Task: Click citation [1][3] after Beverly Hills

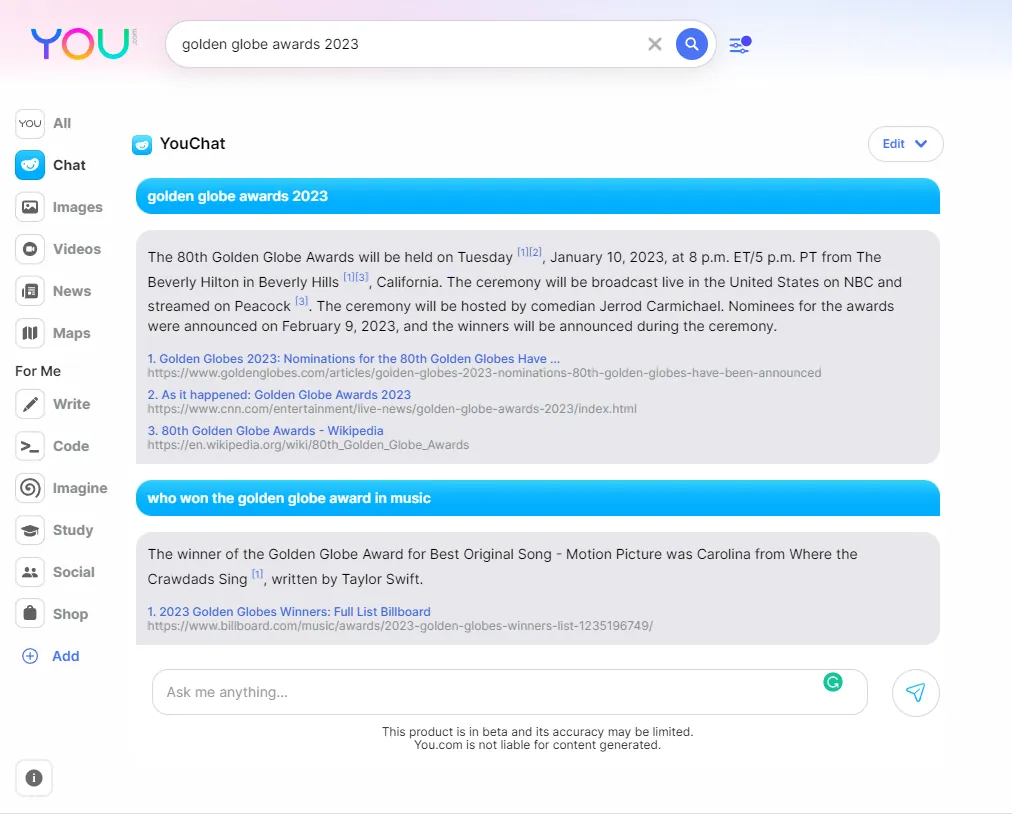Action: [356, 277]
